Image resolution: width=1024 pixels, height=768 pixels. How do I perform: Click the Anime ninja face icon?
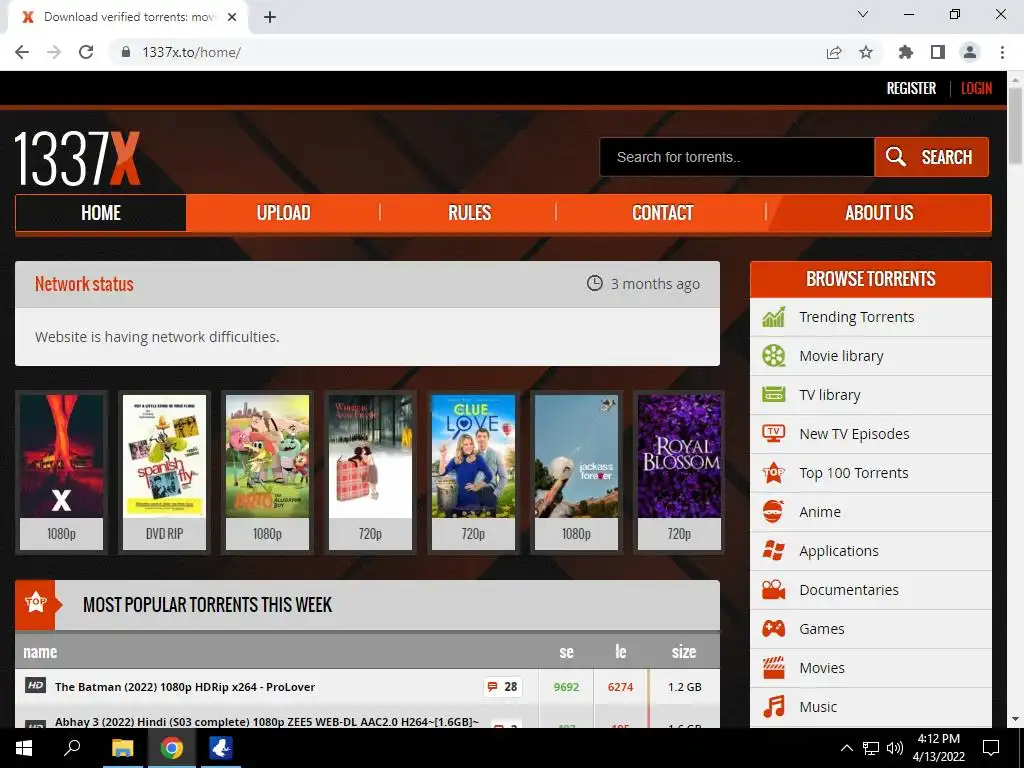click(773, 512)
